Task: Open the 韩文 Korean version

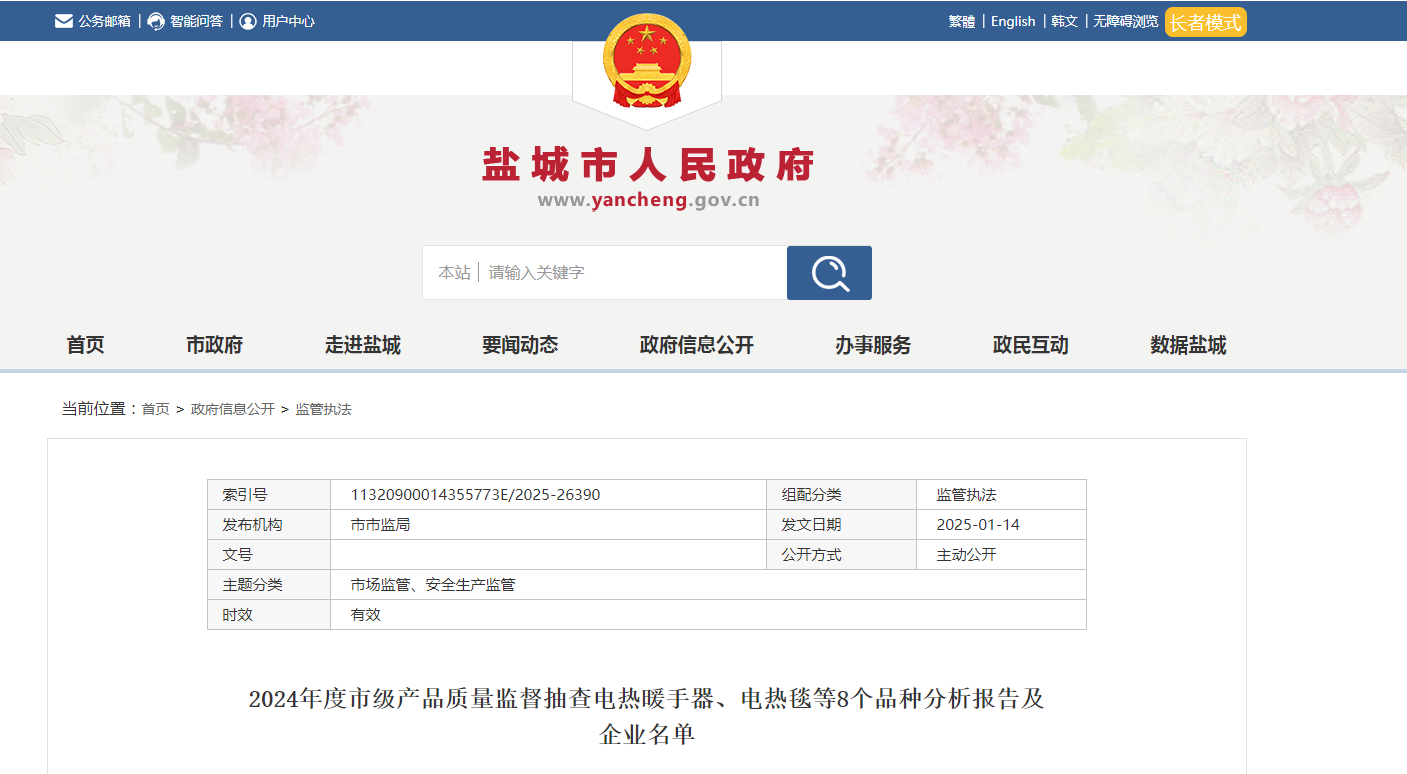Action: click(1064, 21)
